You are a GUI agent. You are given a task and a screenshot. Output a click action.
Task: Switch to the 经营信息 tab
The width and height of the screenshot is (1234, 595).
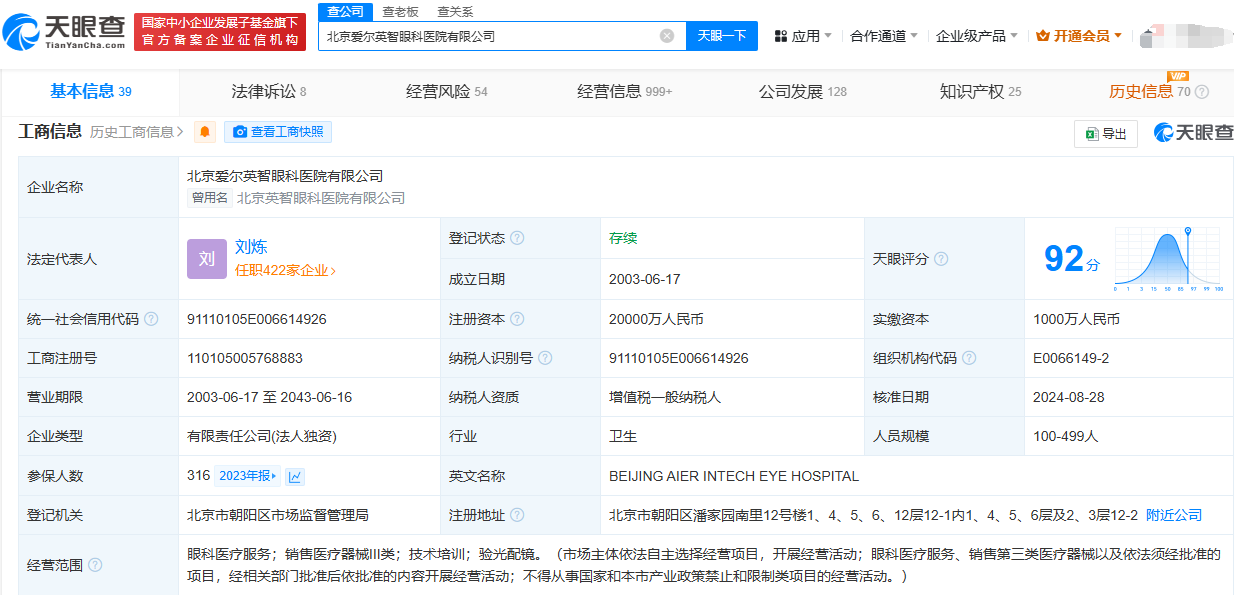click(x=625, y=92)
